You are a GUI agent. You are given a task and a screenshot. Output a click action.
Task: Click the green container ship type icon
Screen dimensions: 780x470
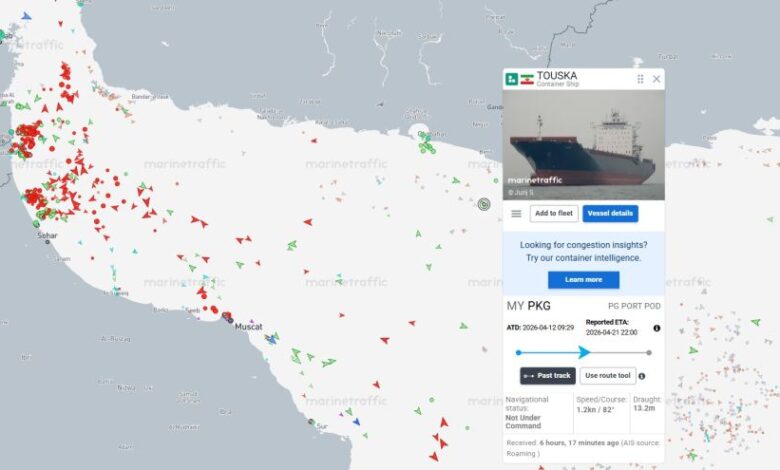511,79
